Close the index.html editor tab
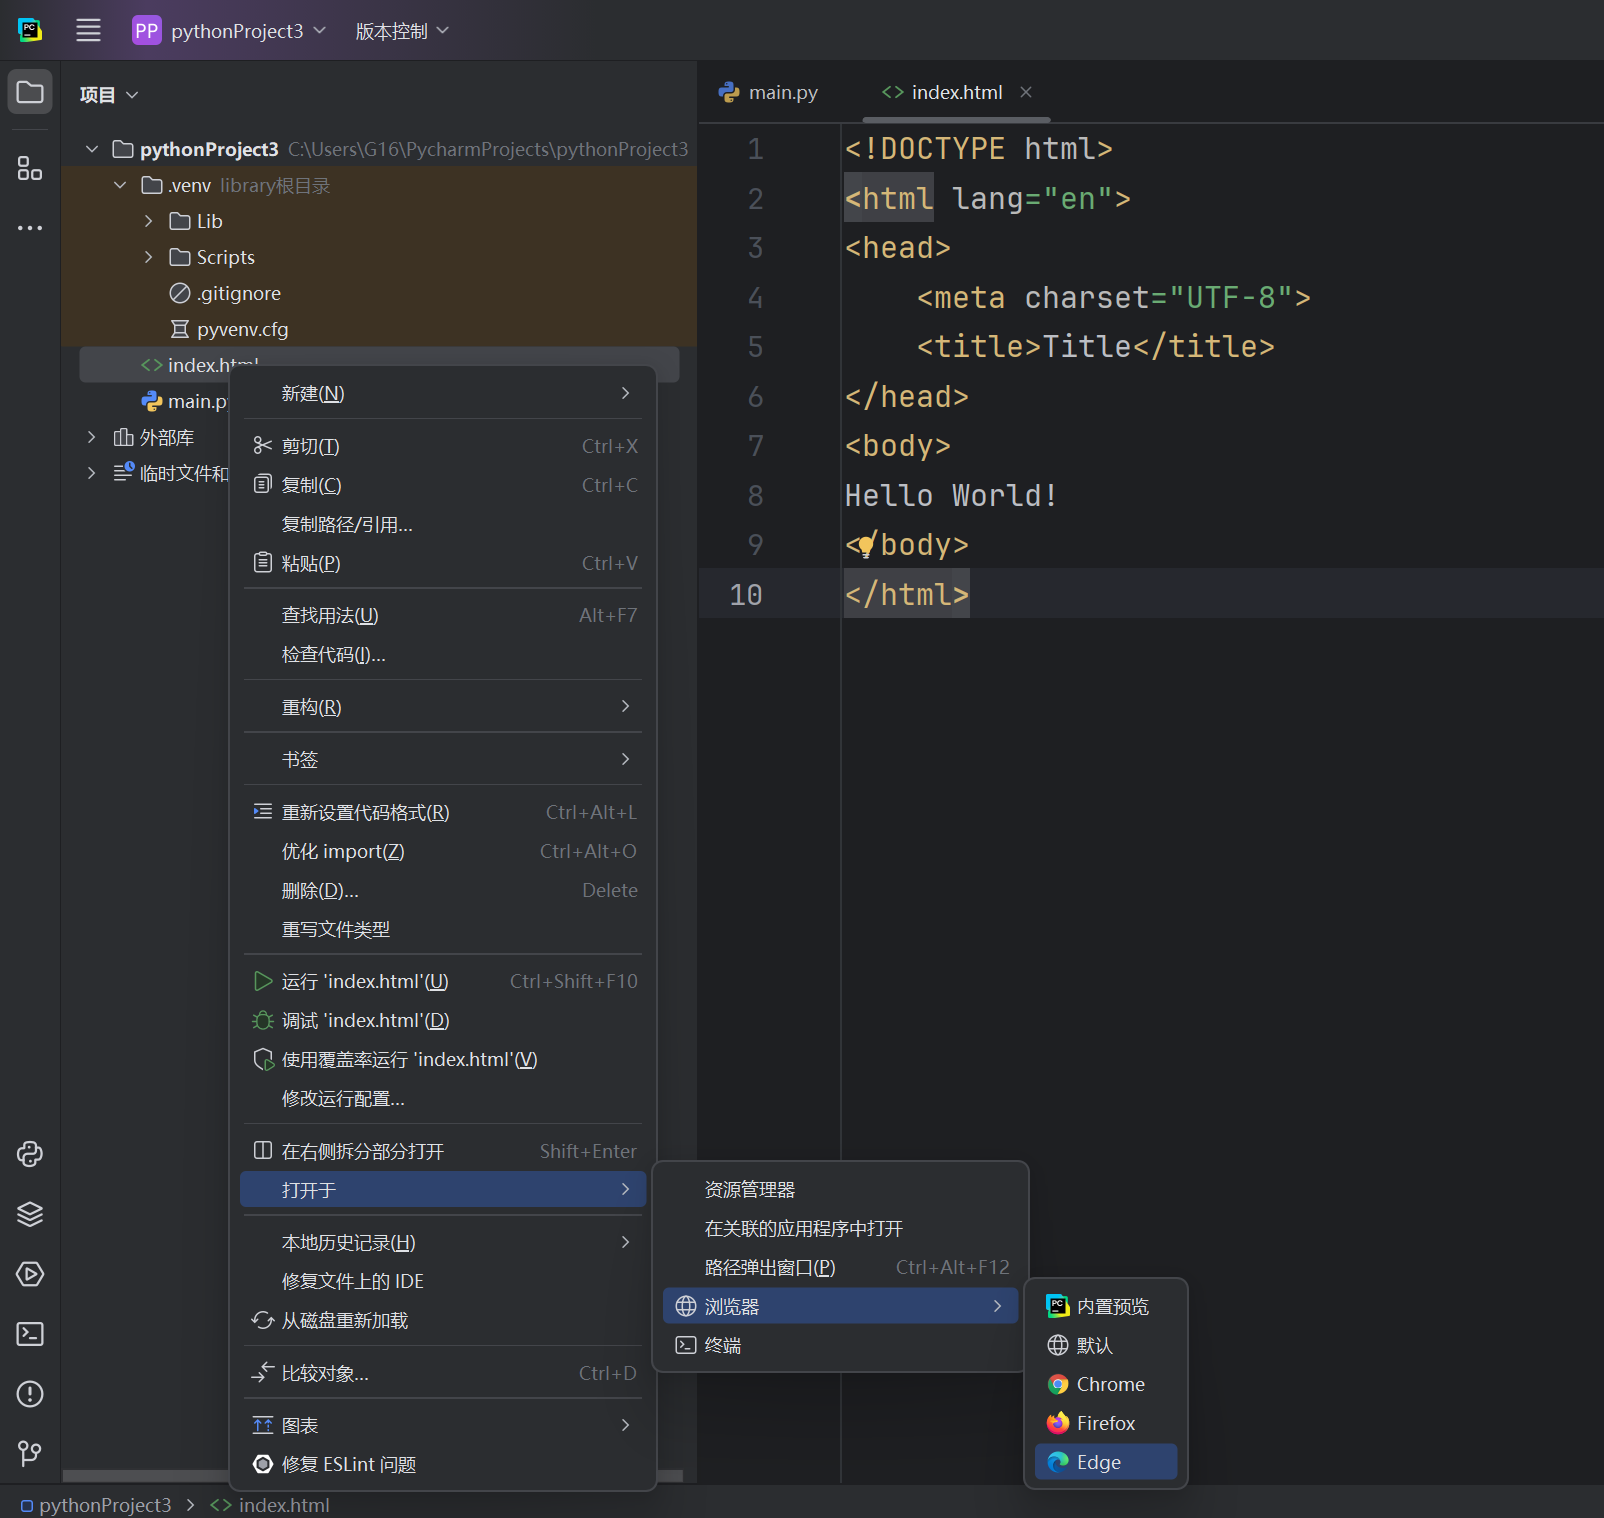Image resolution: width=1604 pixels, height=1518 pixels. [x=1026, y=92]
